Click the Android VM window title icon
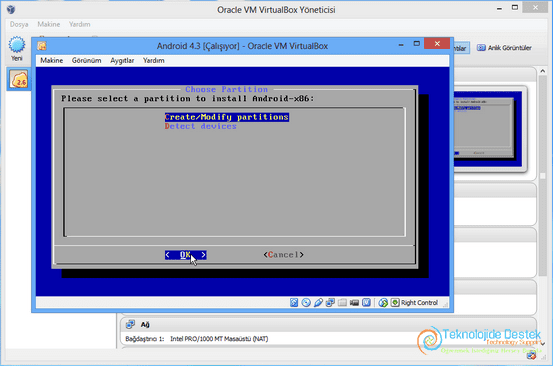This screenshot has width=553, height=366. pyautogui.click(x=42, y=46)
